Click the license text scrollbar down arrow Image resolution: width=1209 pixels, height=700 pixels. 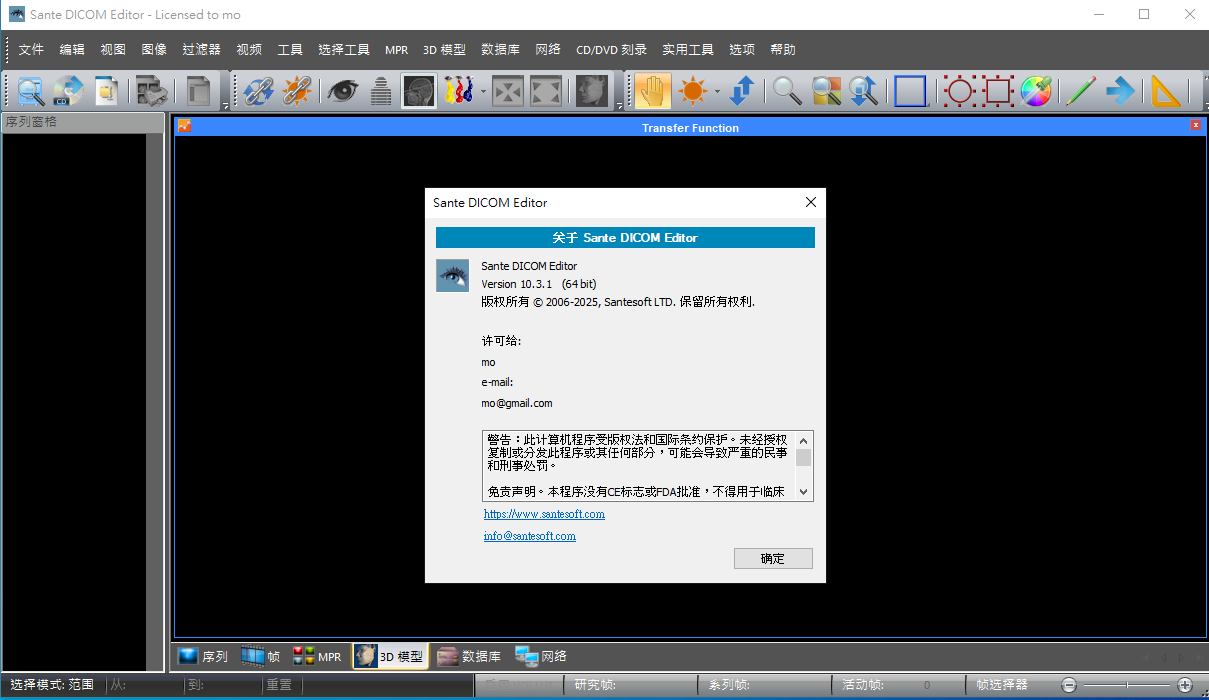pos(804,492)
